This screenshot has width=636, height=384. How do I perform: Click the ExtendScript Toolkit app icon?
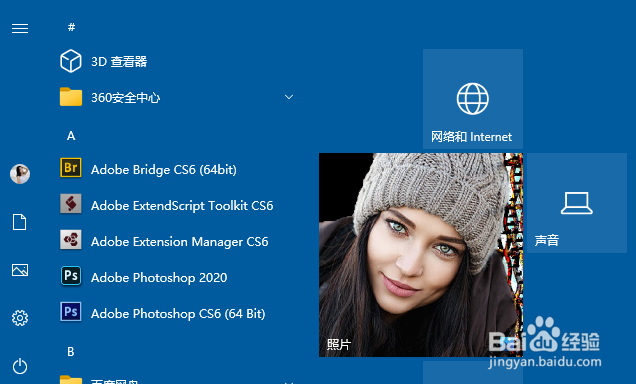coord(71,204)
